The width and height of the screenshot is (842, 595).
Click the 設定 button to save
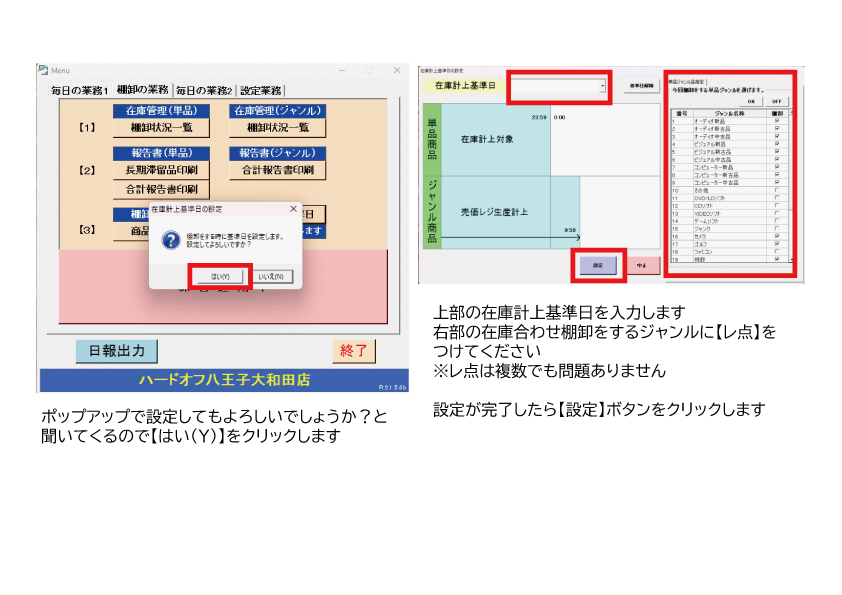(598, 265)
